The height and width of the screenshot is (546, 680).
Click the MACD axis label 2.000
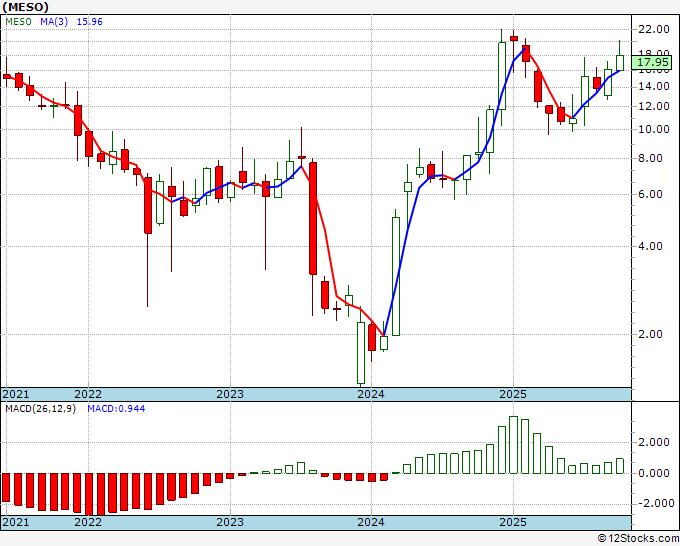[x=654, y=442]
